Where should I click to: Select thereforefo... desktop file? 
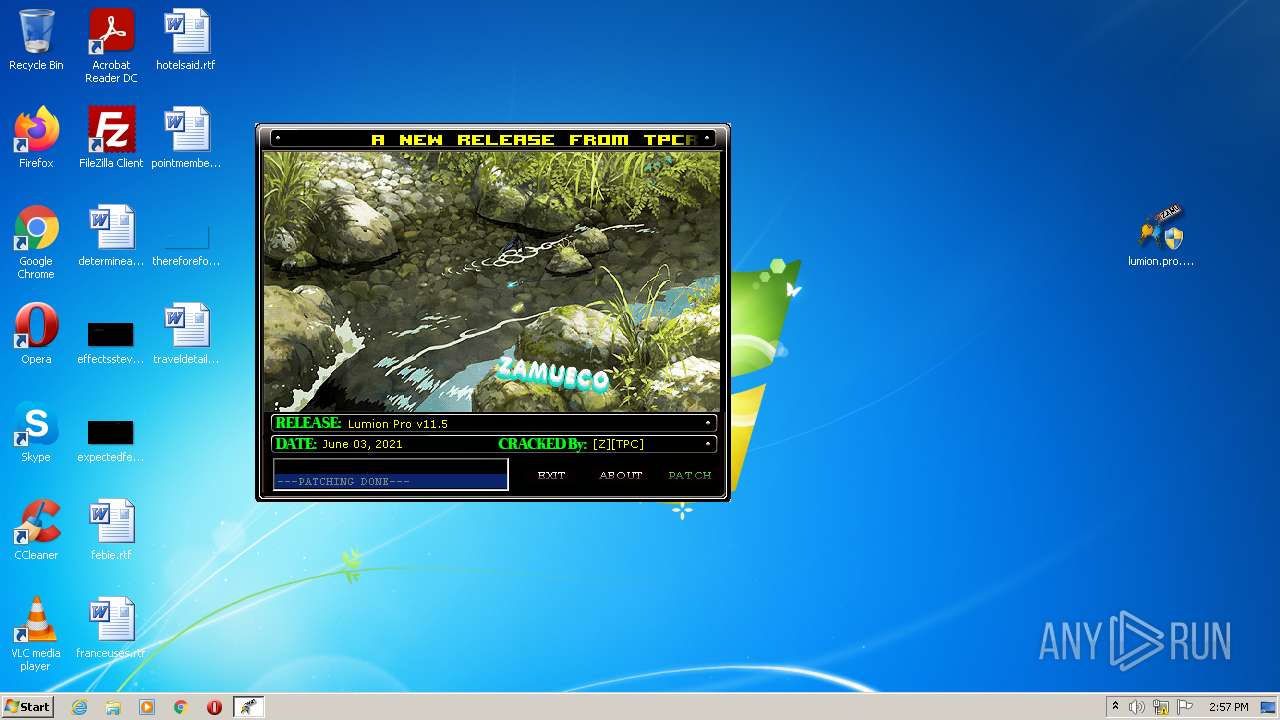point(186,246)
